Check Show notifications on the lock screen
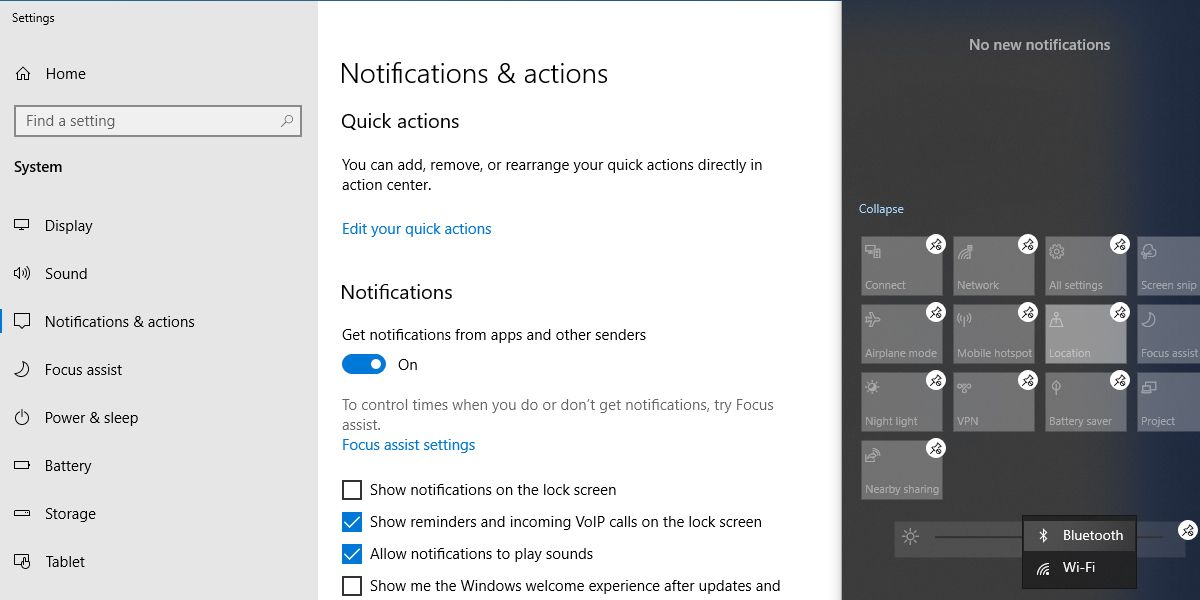 (x=352, y=490)
